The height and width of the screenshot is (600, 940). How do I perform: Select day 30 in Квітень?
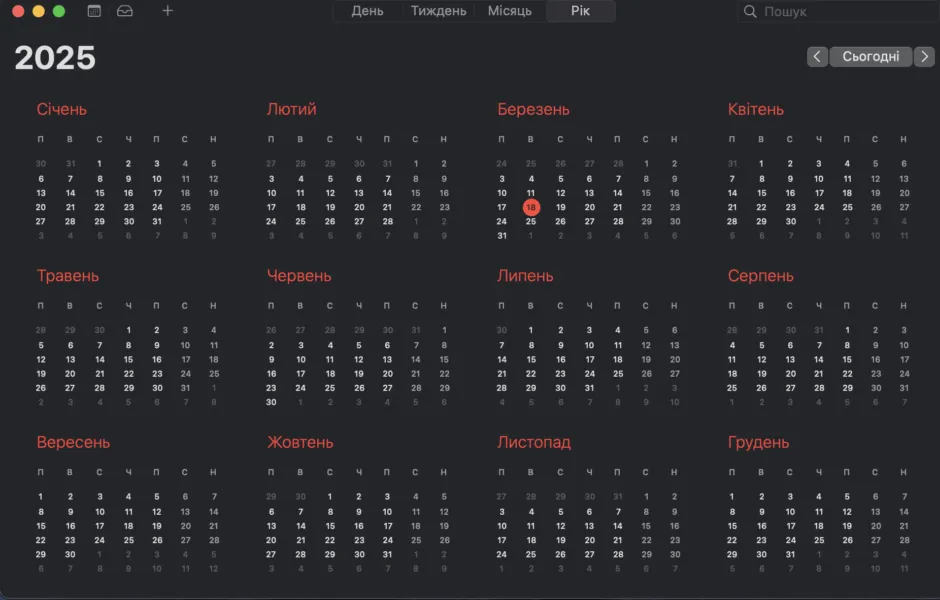[x=791, y=222]
